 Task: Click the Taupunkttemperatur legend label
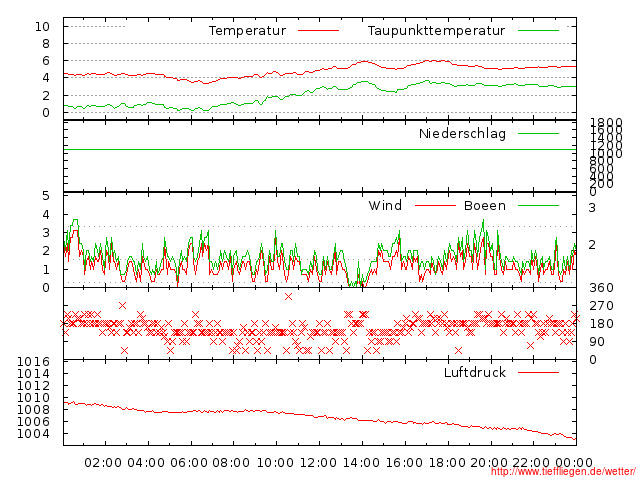[436, 31]
